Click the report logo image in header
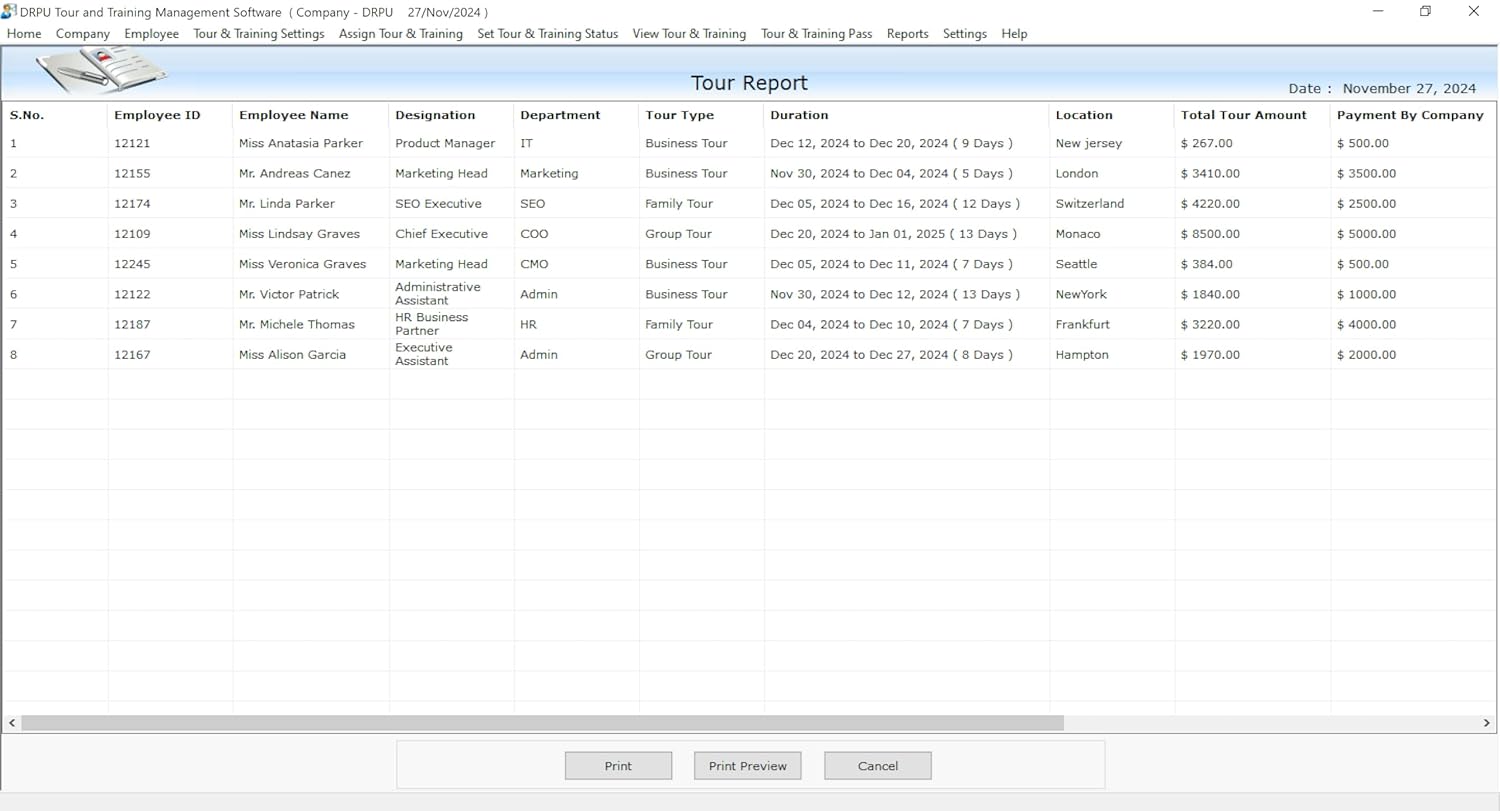 click(x=102, y=70)
